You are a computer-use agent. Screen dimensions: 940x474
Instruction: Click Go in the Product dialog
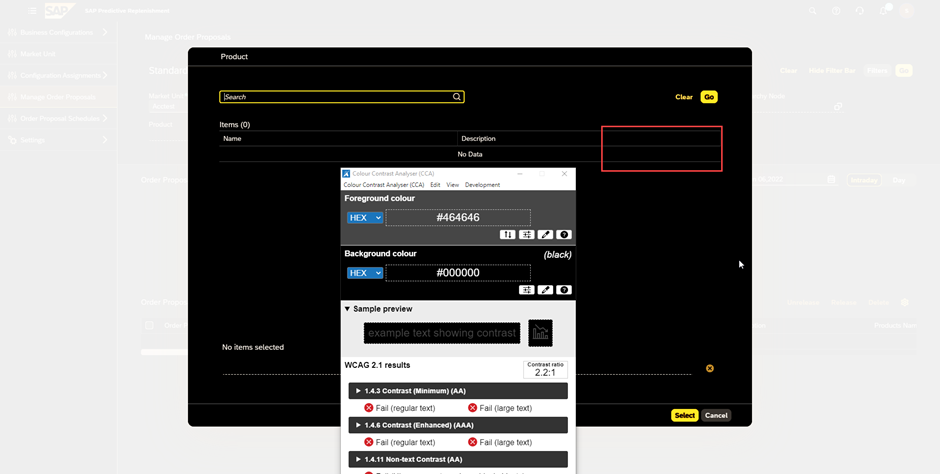[709, 96]
